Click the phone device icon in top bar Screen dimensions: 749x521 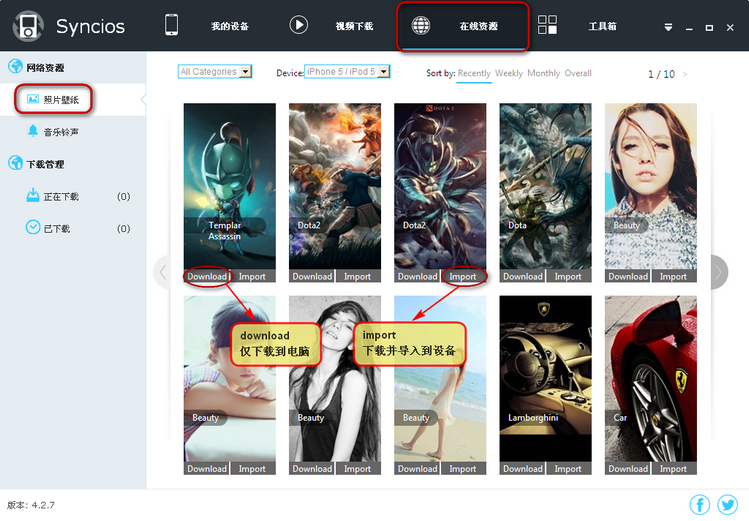[171, 25]
